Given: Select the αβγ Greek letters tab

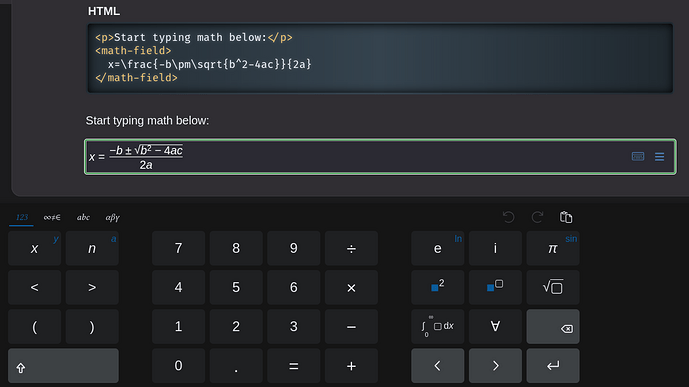Looking at the screenshot, I should [x=112, y=217].
